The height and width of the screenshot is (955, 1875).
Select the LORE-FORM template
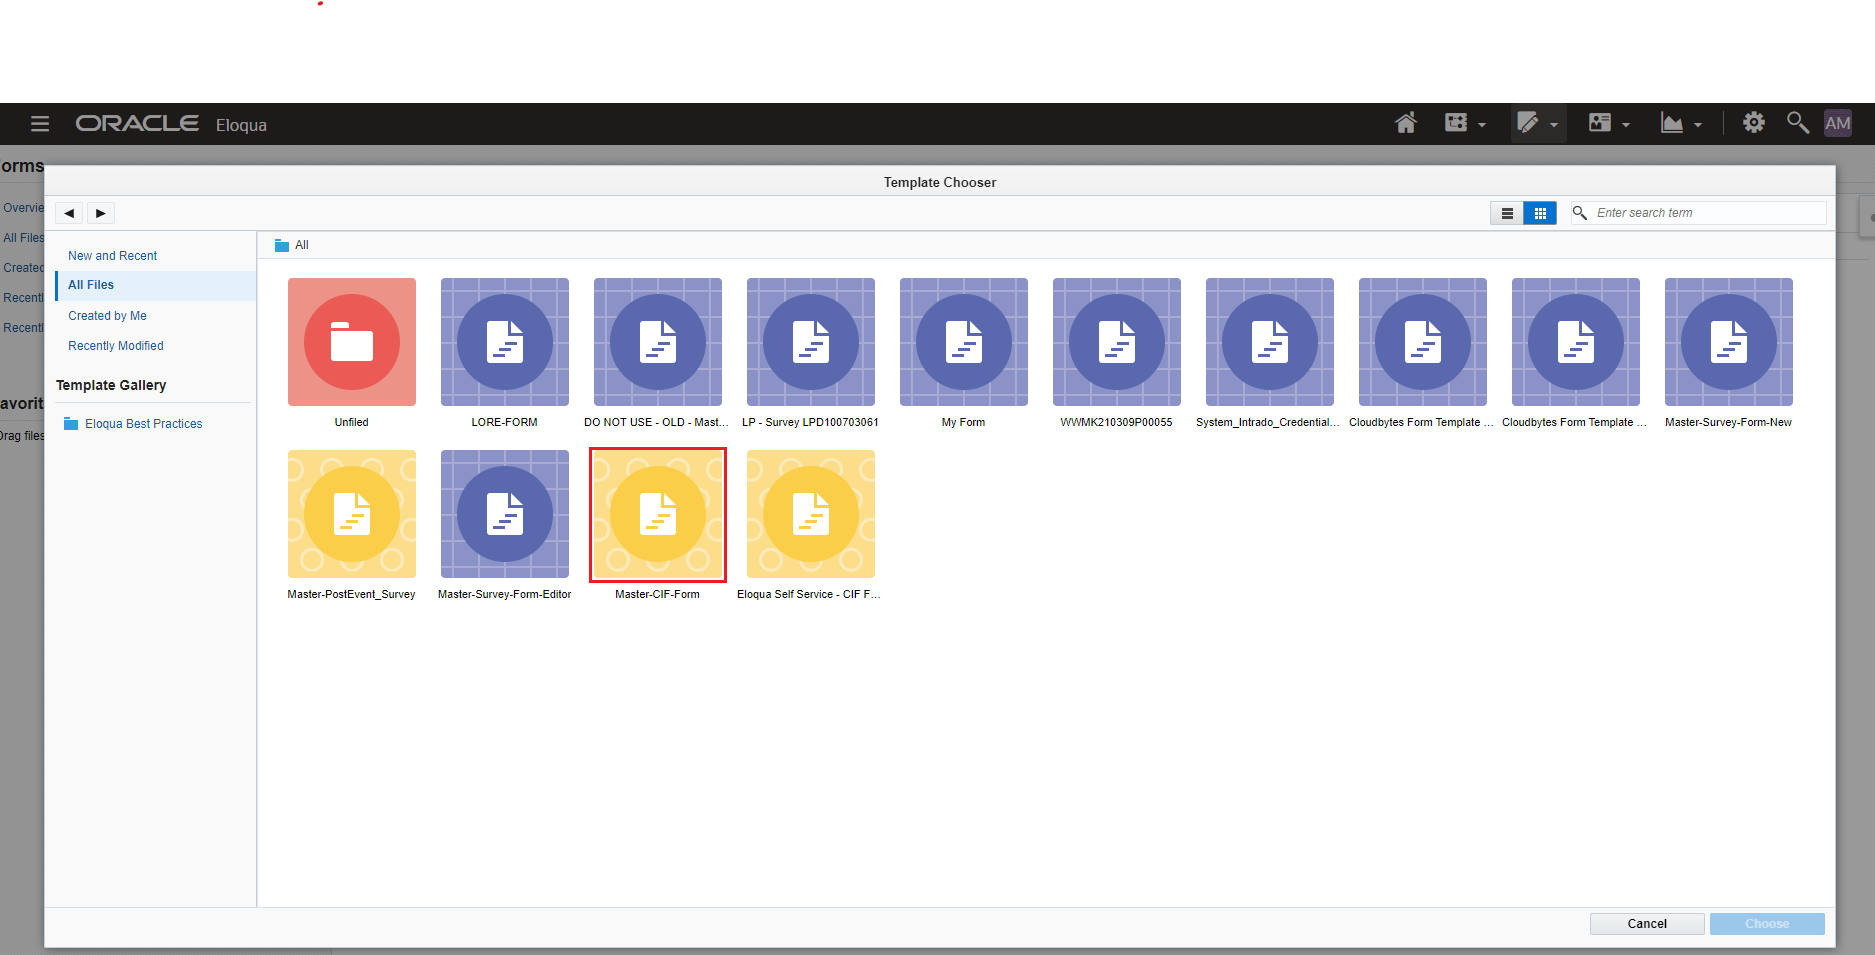pos(505,342)
